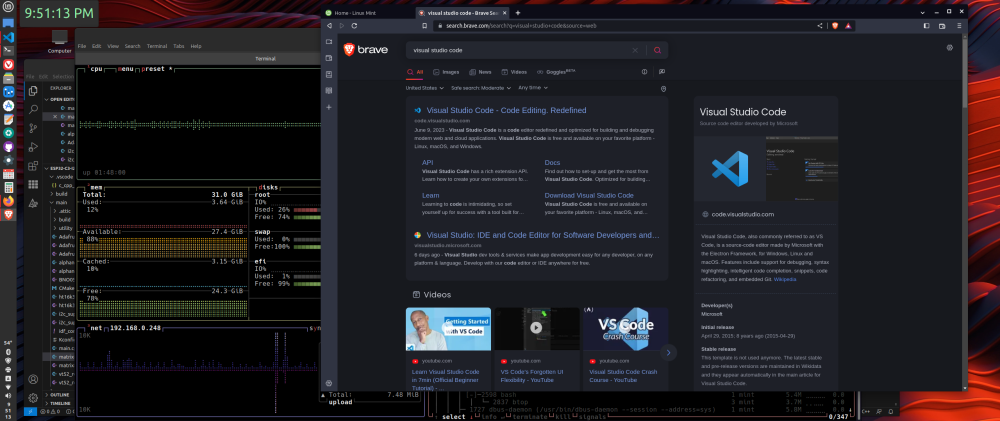Viewport: 1000px width, 421px height.
Task: Open the United States region dropdown
Action: click(425, 88)
